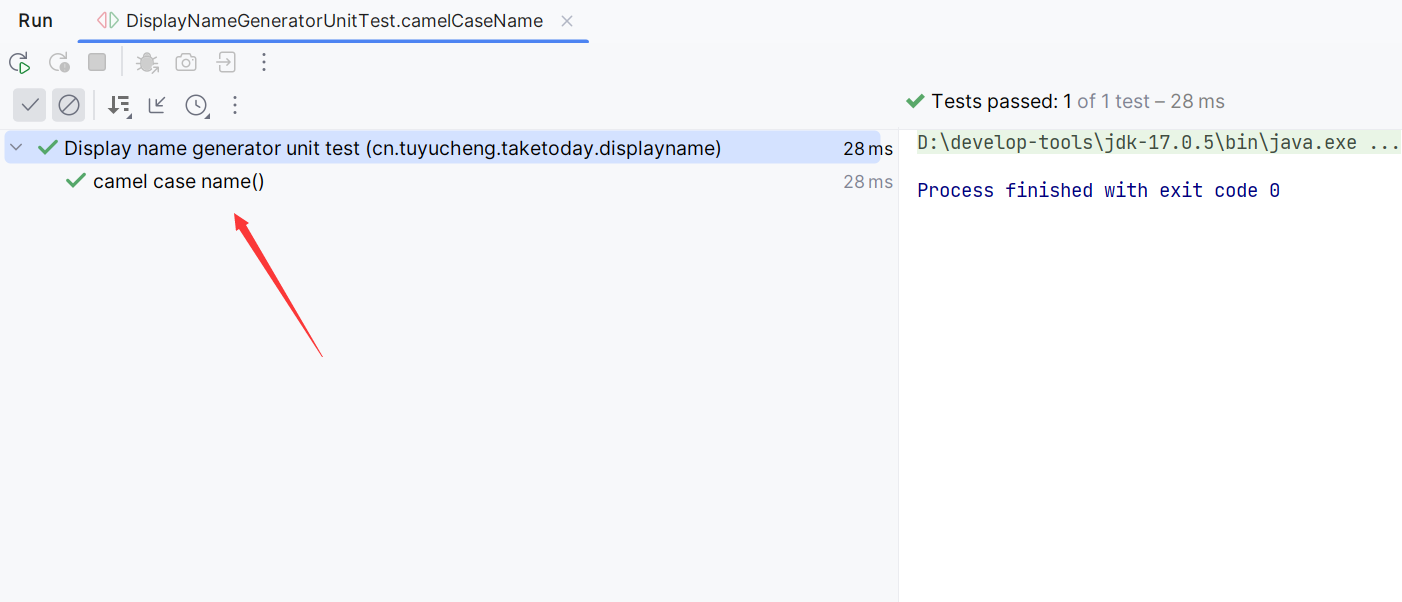Toggle Show Ignored tests filter
The width and height of the screenshot is (1402, 602).
coord(68,105)
